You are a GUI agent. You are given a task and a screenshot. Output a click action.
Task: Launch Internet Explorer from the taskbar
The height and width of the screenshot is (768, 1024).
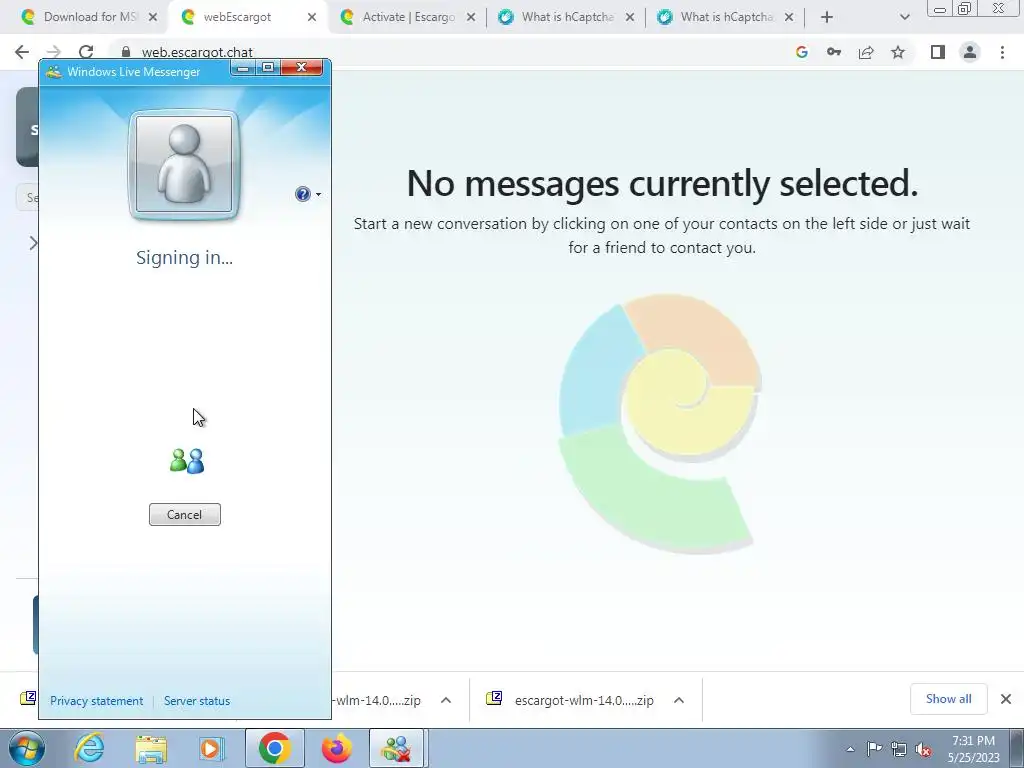point(89,748)
